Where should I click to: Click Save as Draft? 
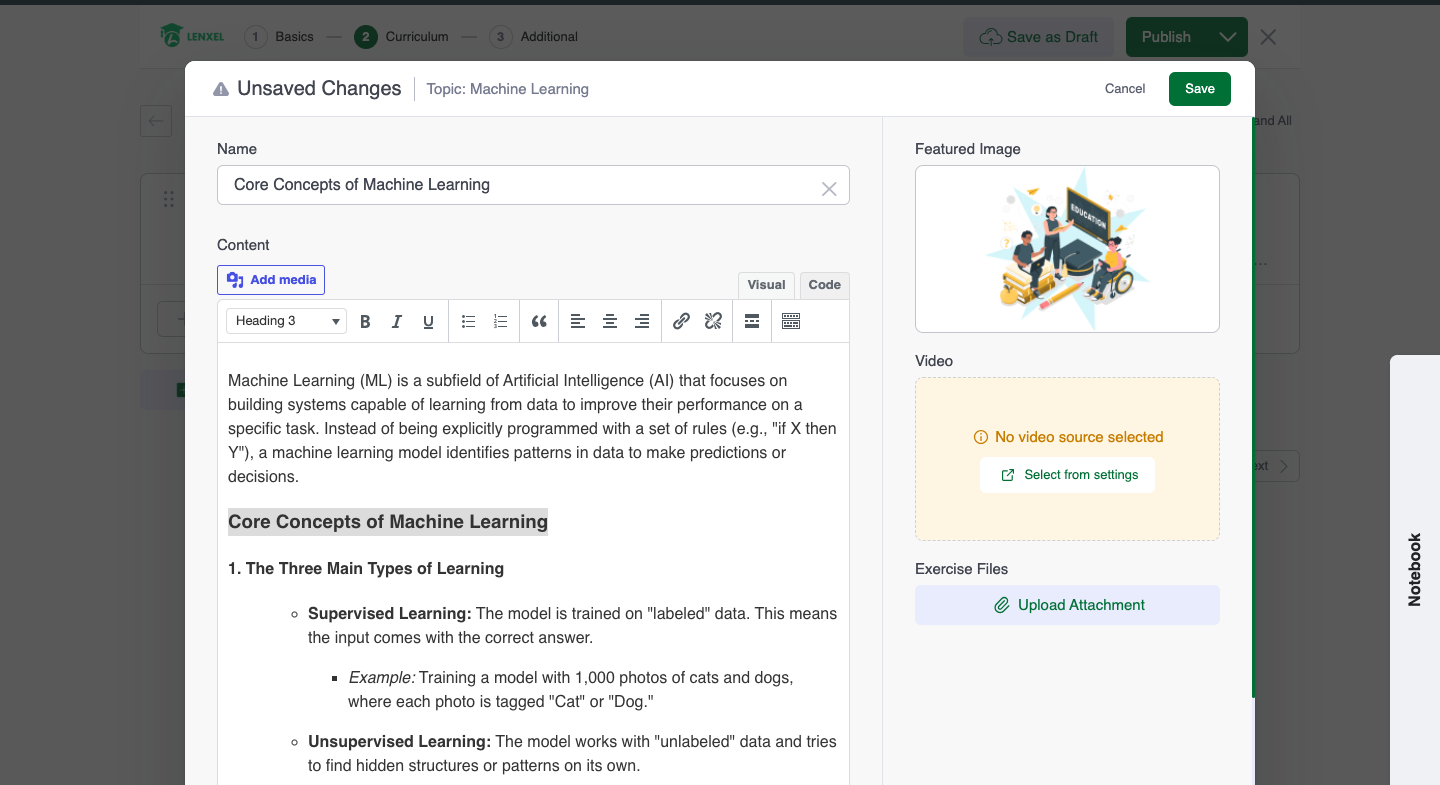(1038, 37)
